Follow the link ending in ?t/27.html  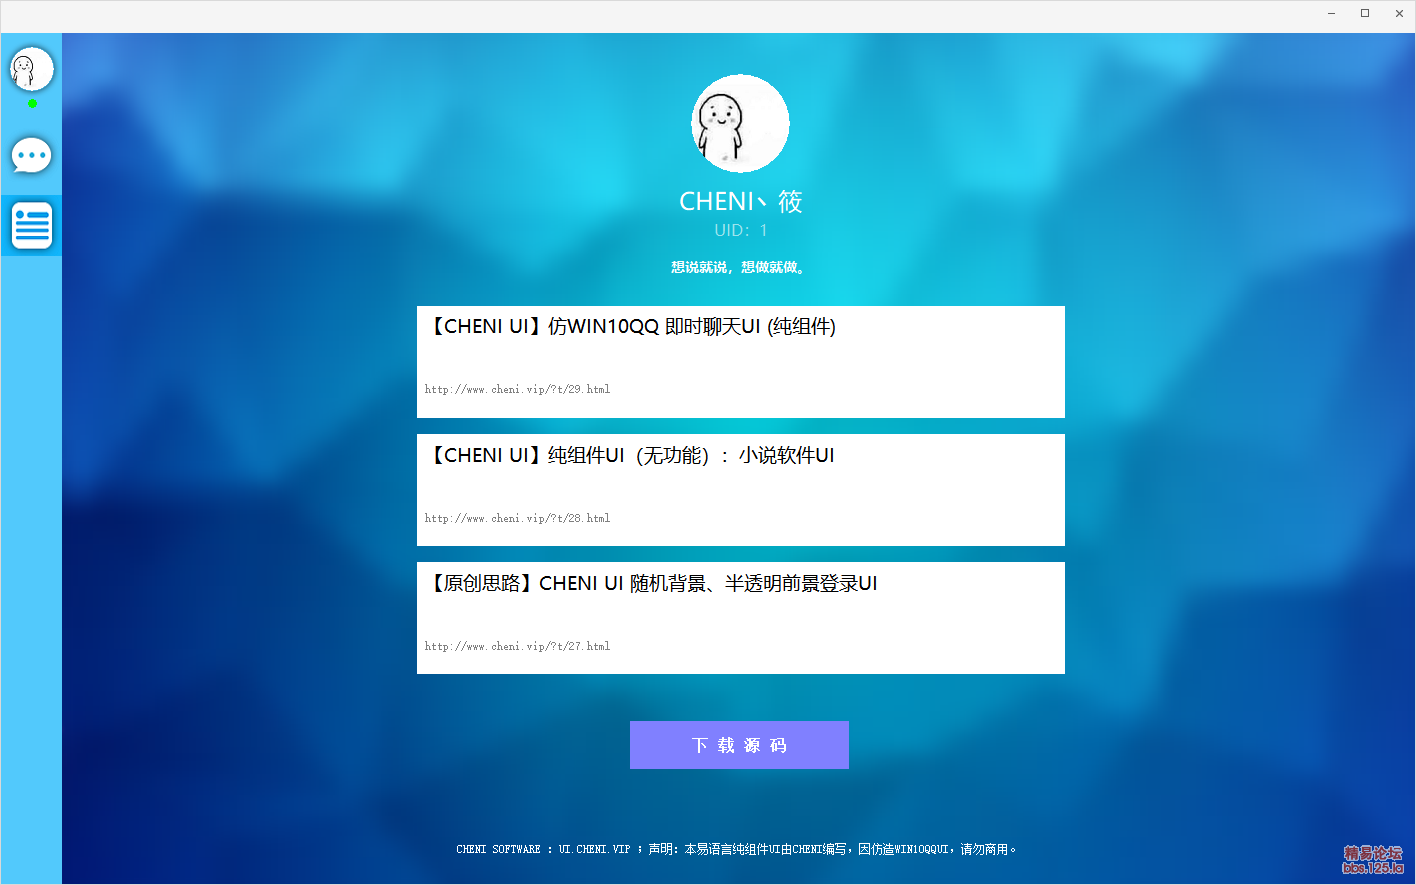tap(517, 646)
